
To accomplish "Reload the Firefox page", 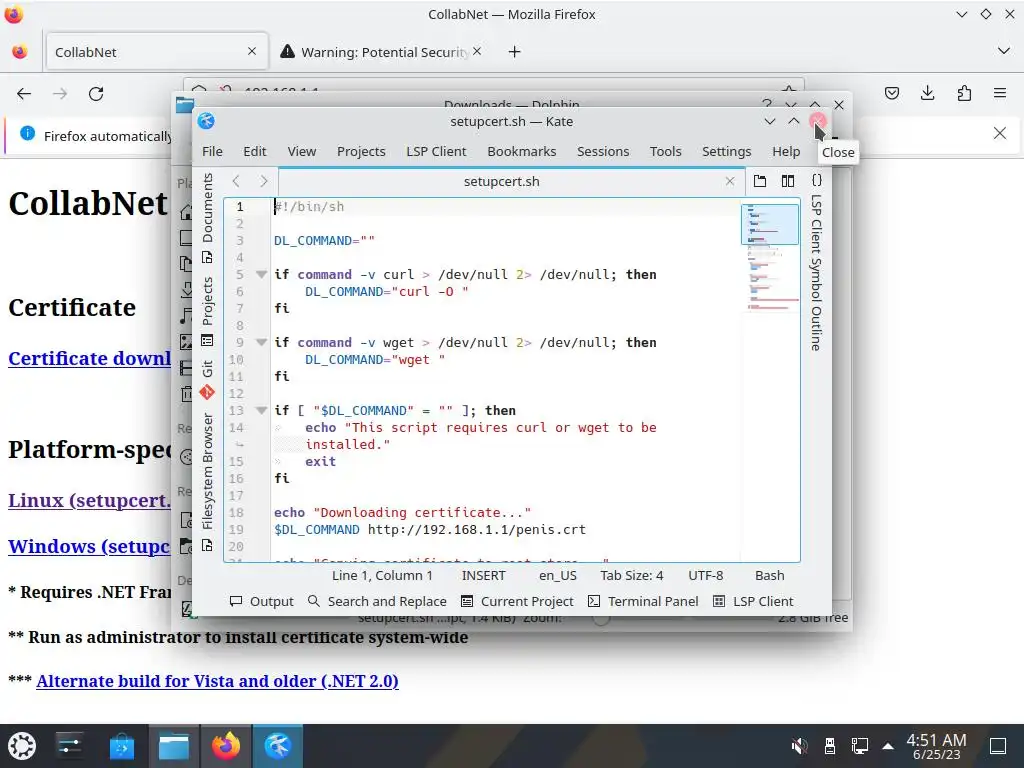I will (96, 93).
